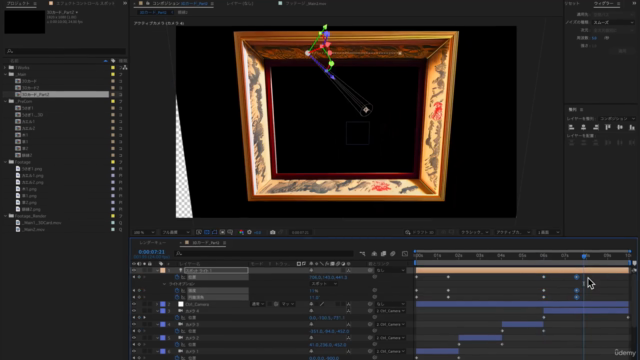Image resolution: width=640 pixels, height=360 pixels.
Task: Open the スポット light type dropdown
Action: tap(324, 284)
